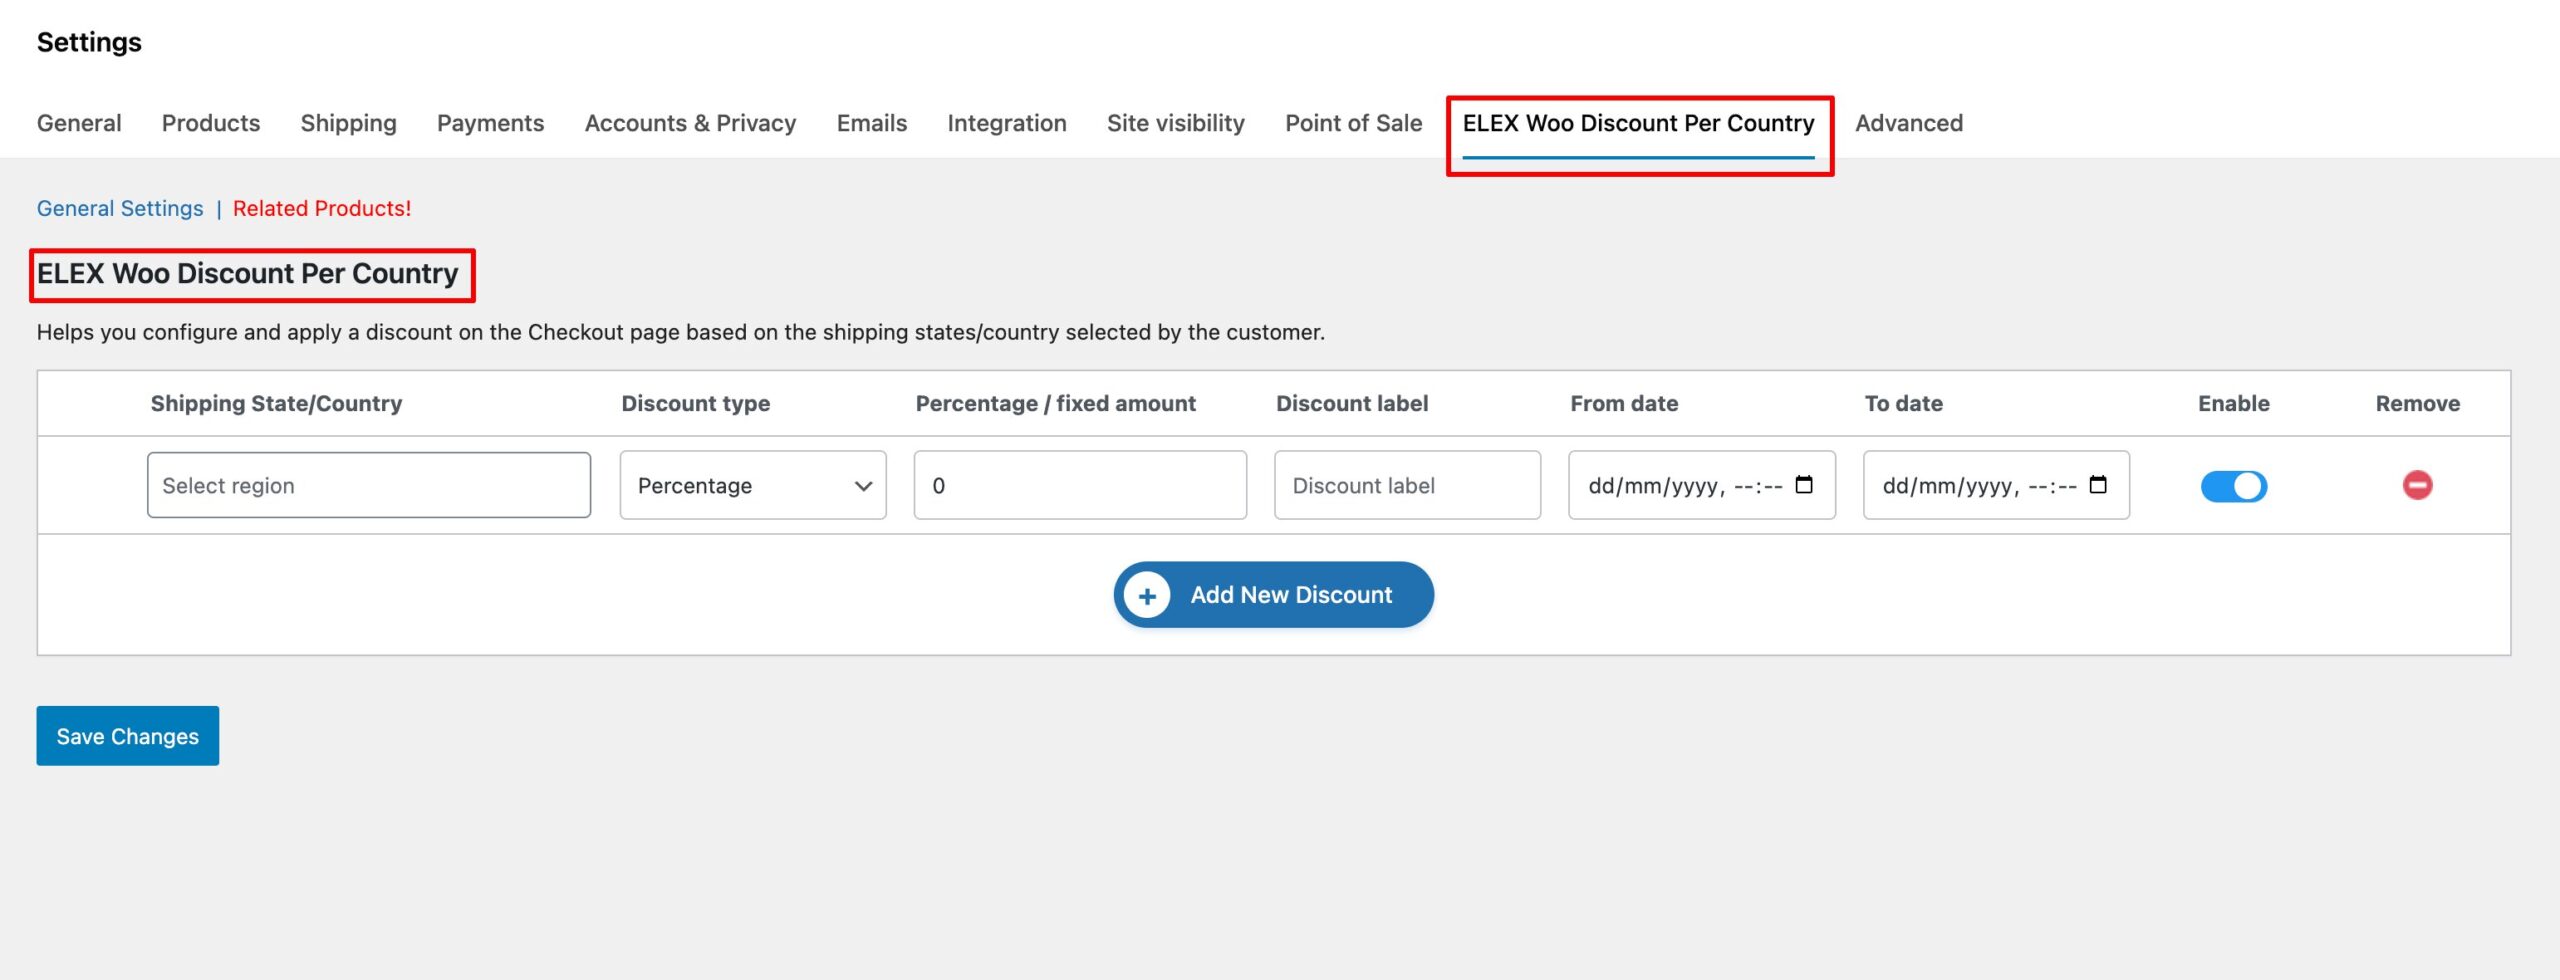Open the From date calendar picker icon
This screenshot has width=2560, height=980.
[x=1804, y=485]
